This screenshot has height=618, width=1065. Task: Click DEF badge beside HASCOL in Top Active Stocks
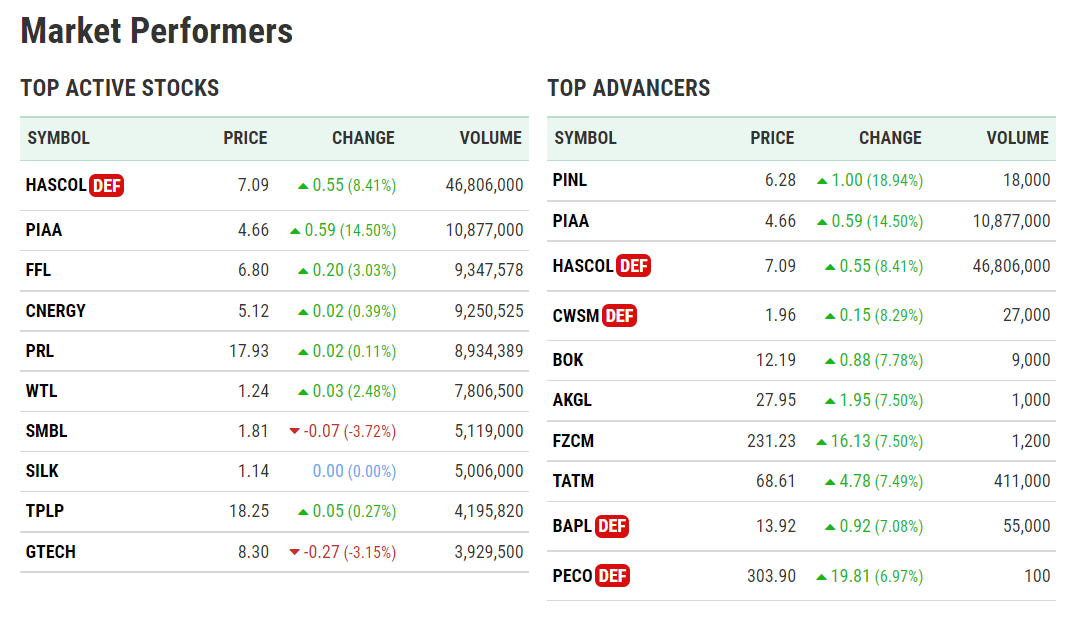(x=107, y=185)
